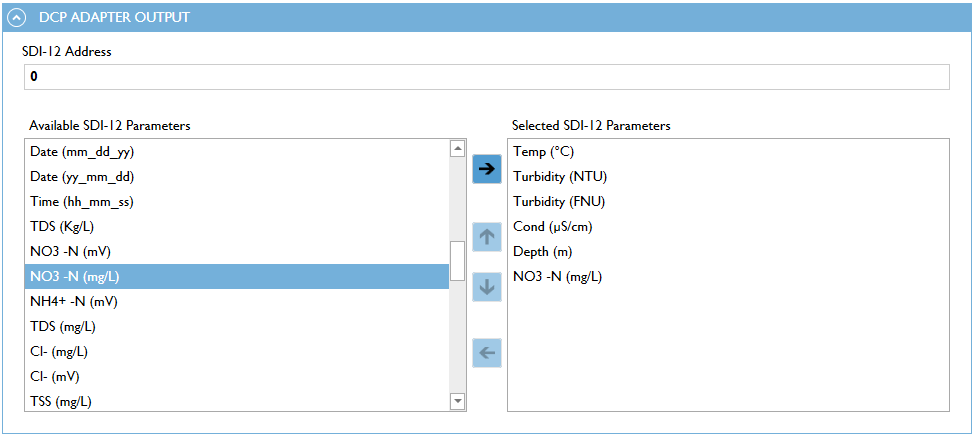Viewport: 974px width, 436px height.
Task: Click the right arrow add-parameter button
Action: point(486,169)
